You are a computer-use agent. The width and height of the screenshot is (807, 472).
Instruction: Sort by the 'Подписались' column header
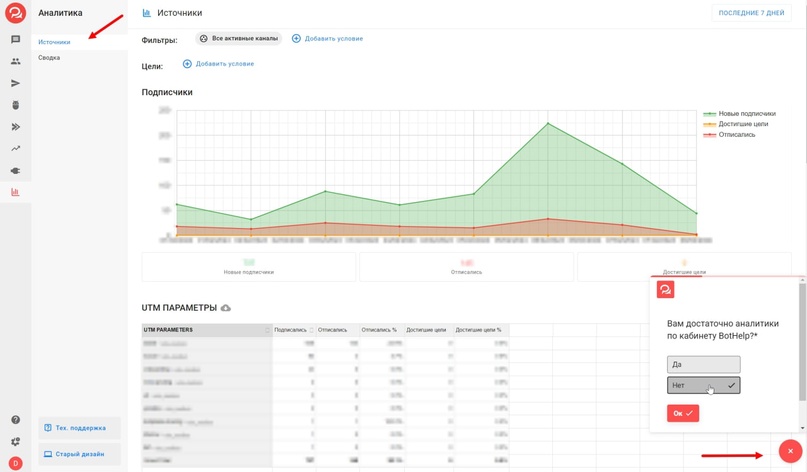290,330
